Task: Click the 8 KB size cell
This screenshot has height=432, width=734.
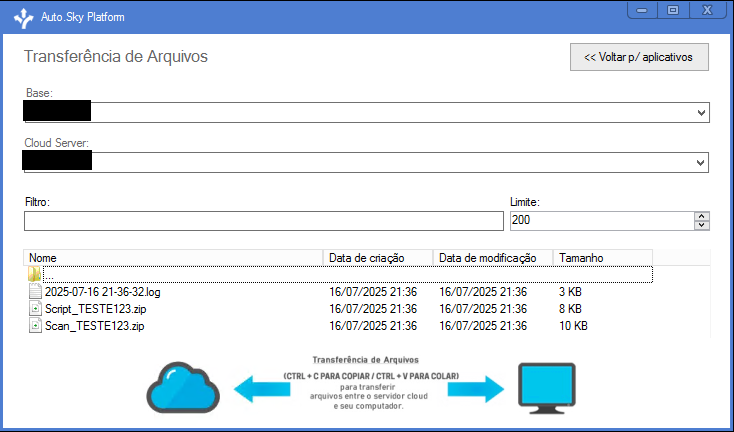Action: [570, 309]
